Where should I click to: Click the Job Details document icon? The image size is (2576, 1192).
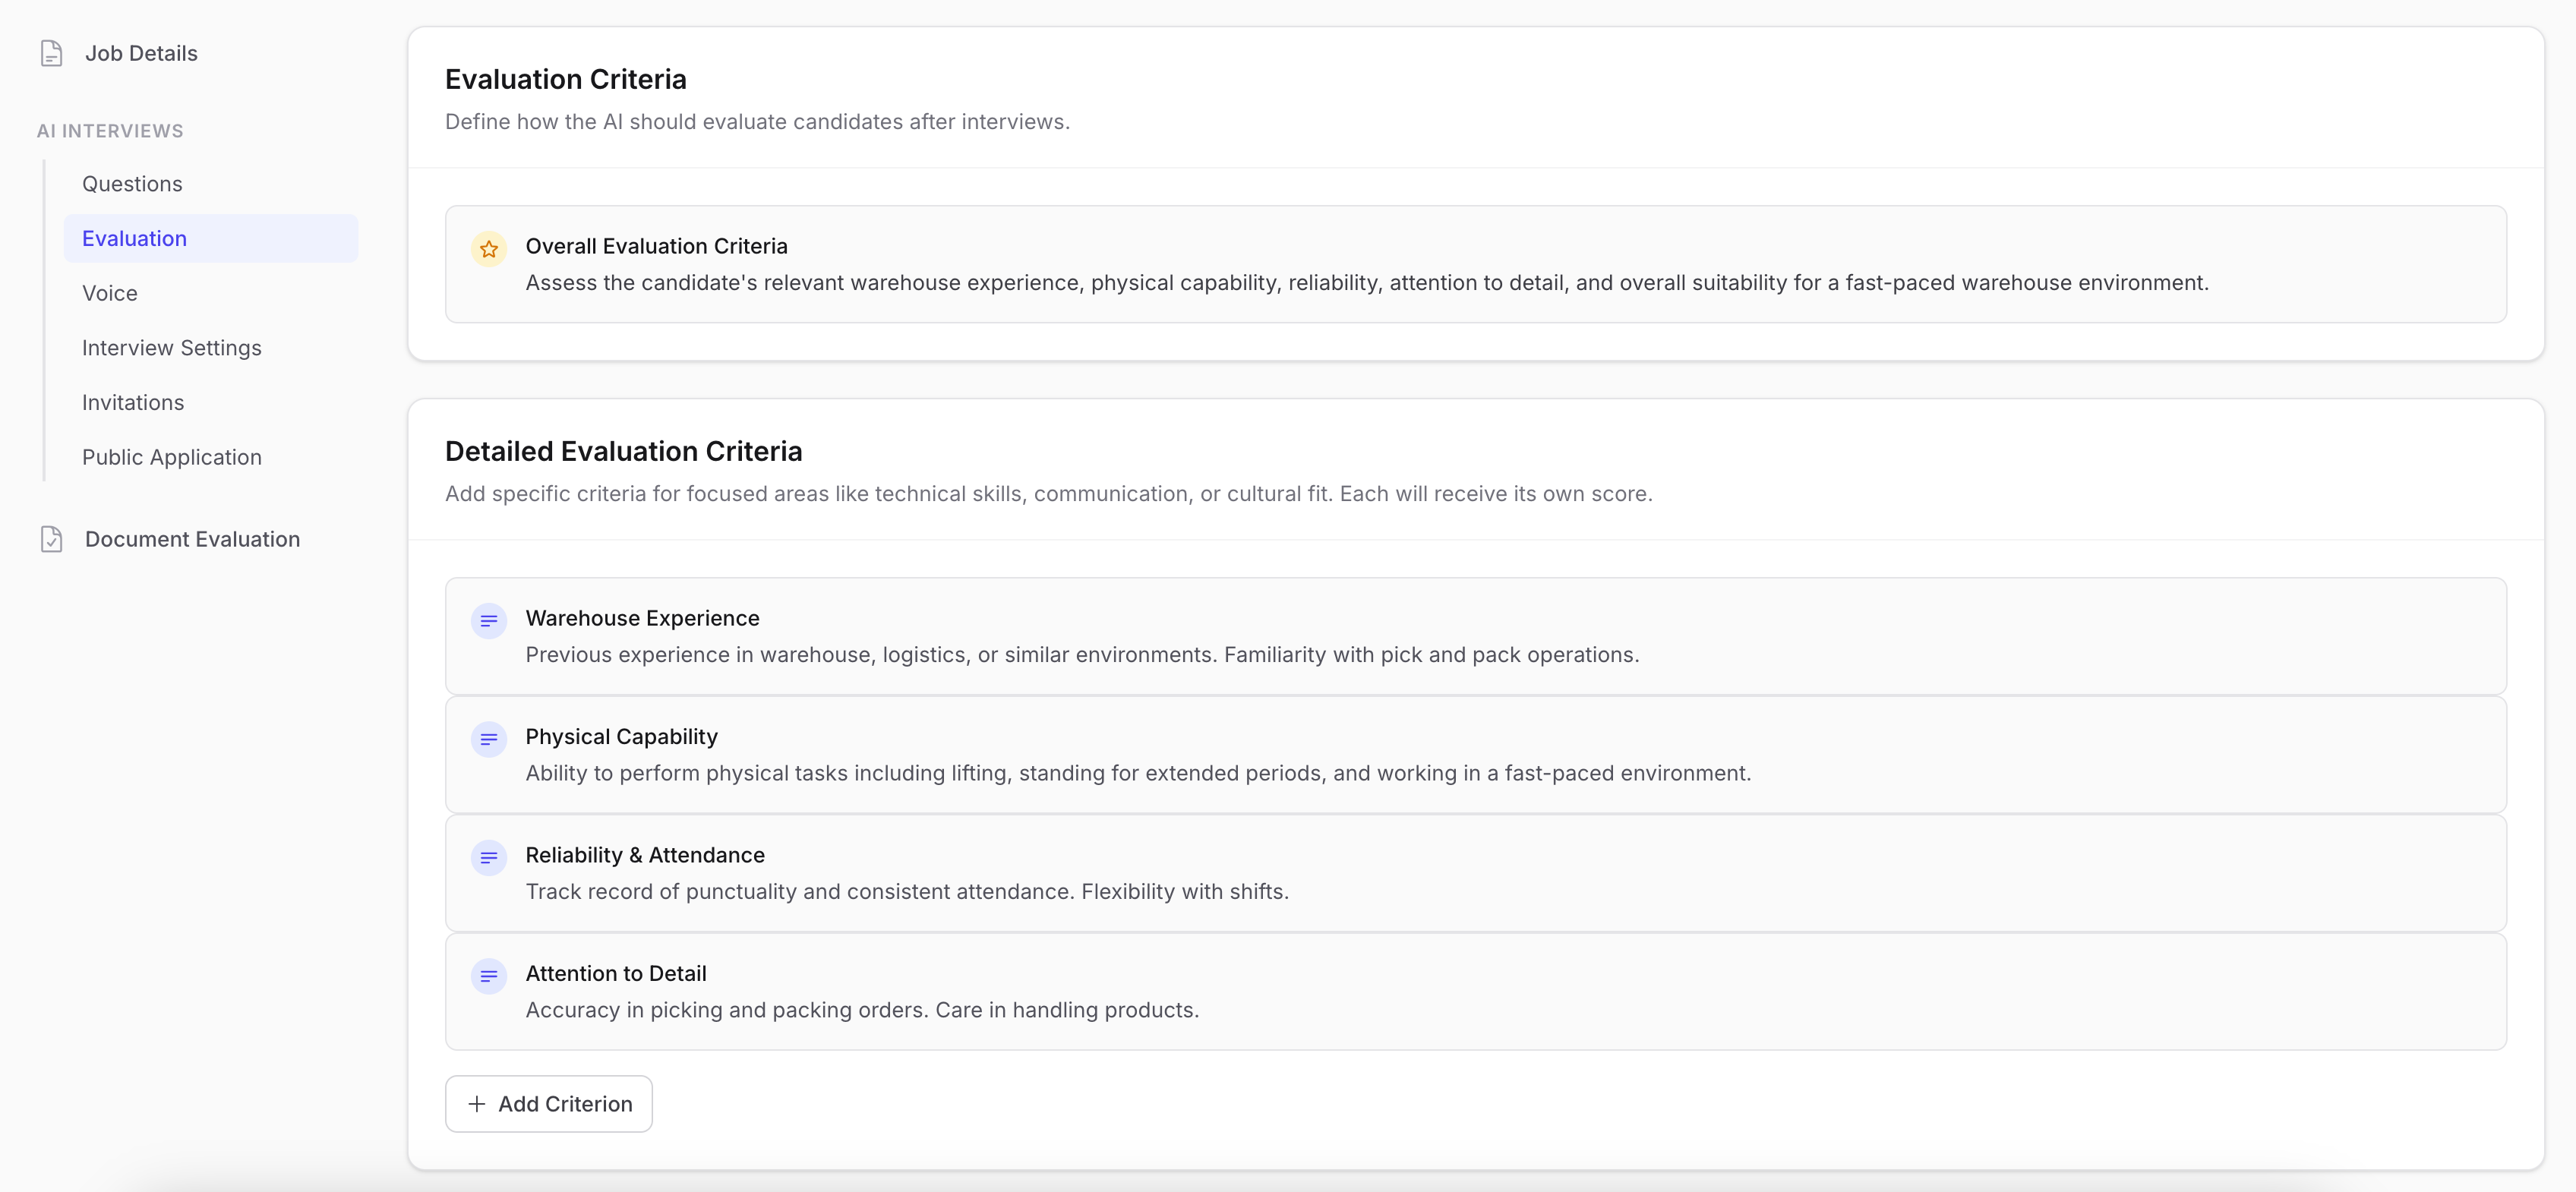pos(51,53)
